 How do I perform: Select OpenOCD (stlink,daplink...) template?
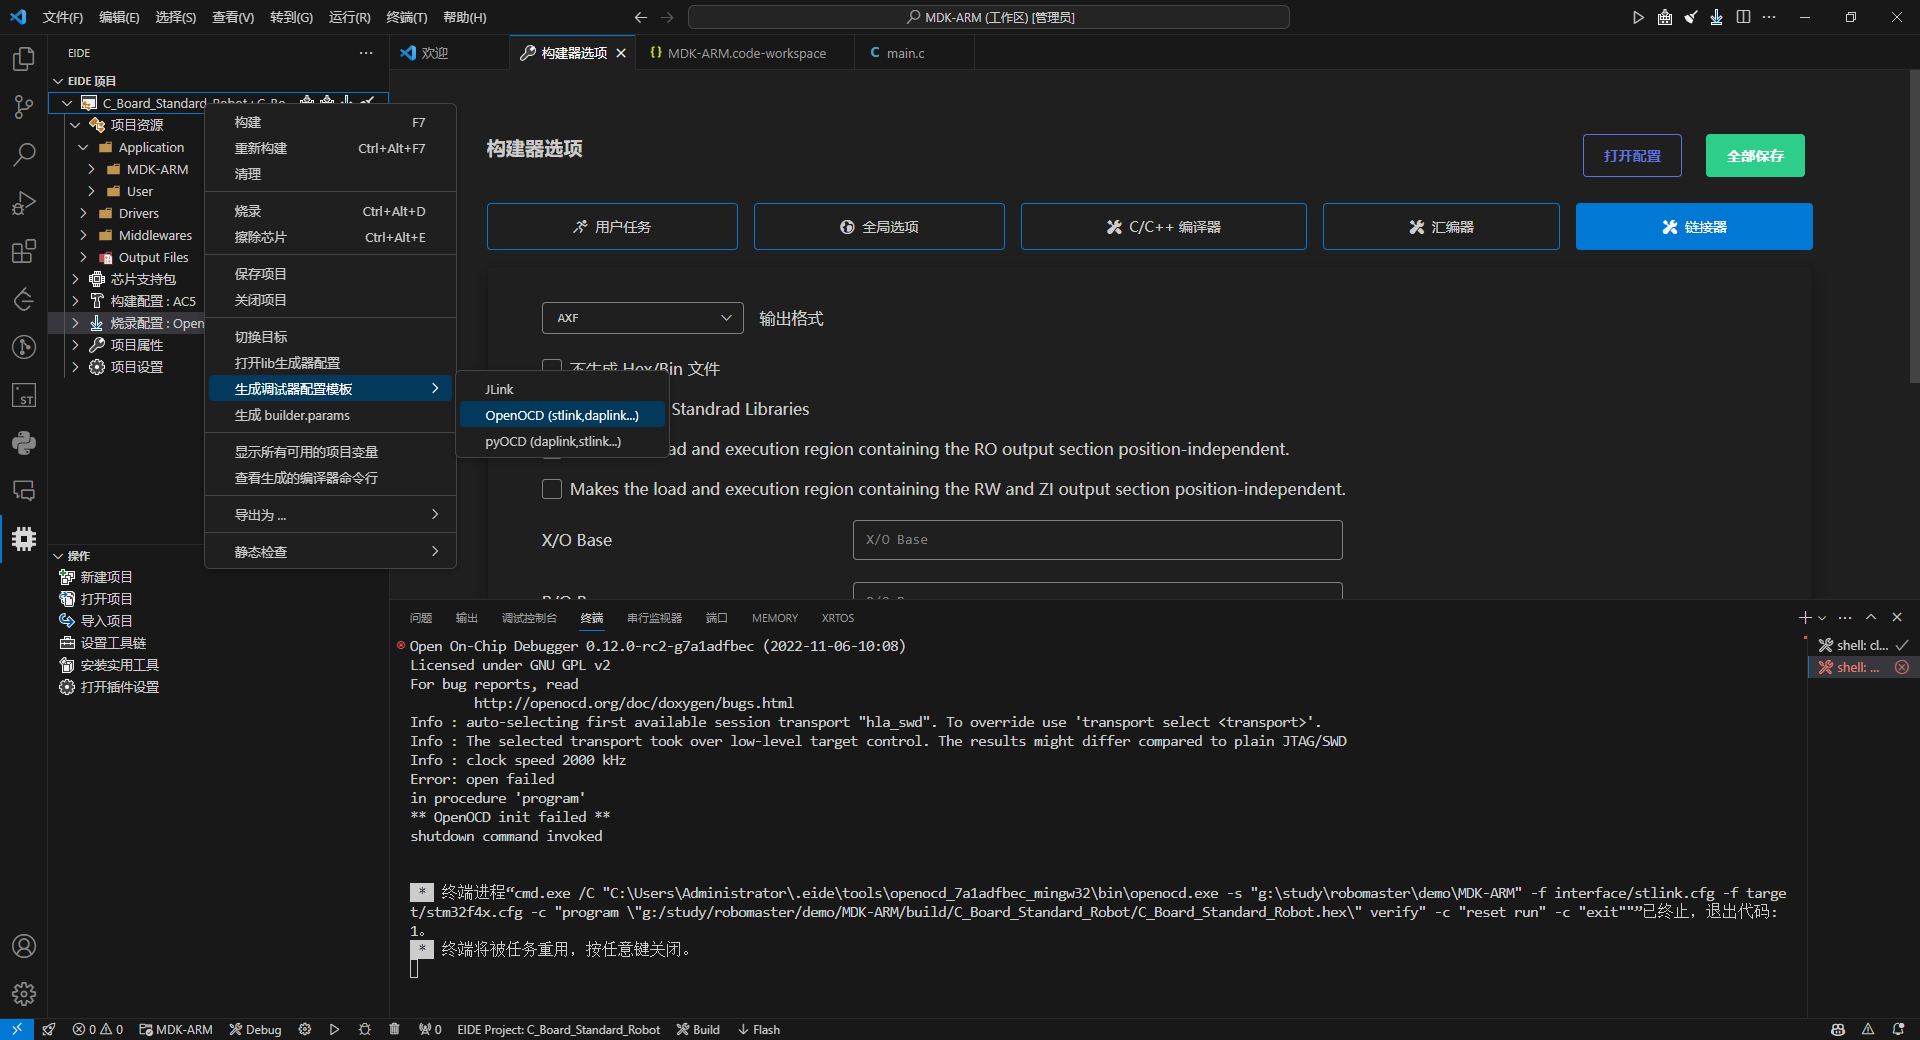[562, 415]
